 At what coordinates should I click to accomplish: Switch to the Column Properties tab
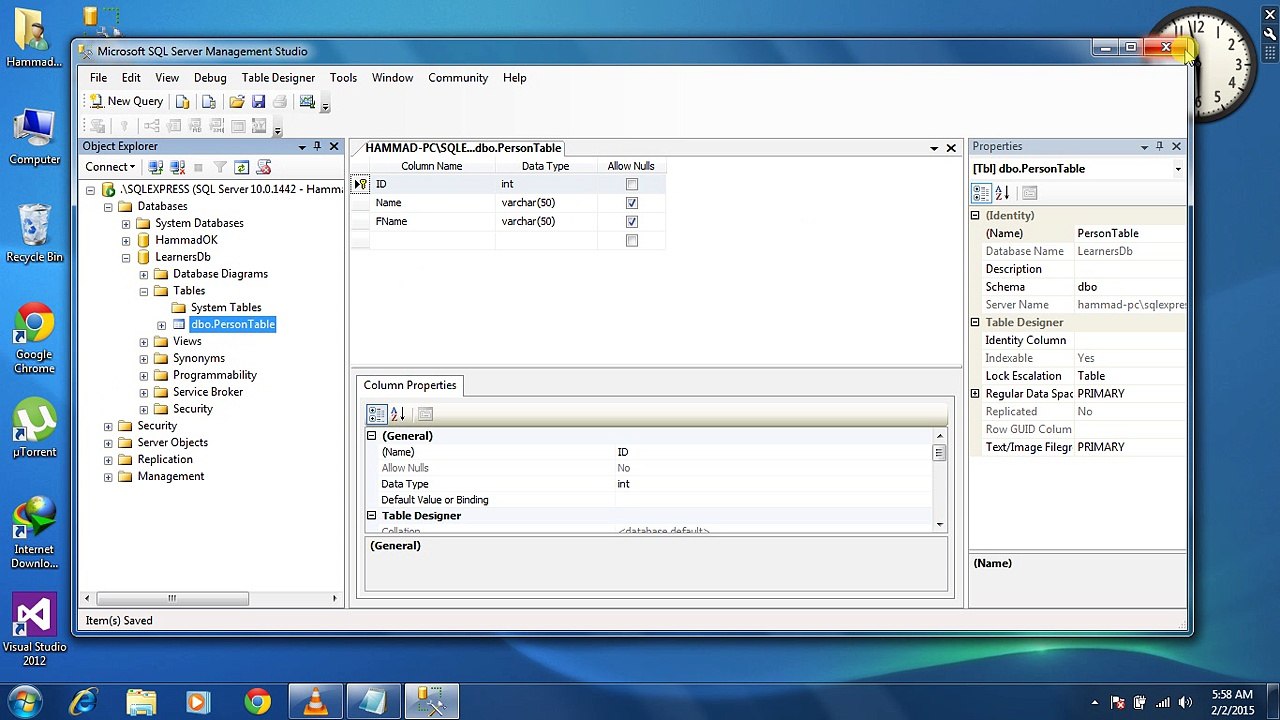tap(410, 385)
